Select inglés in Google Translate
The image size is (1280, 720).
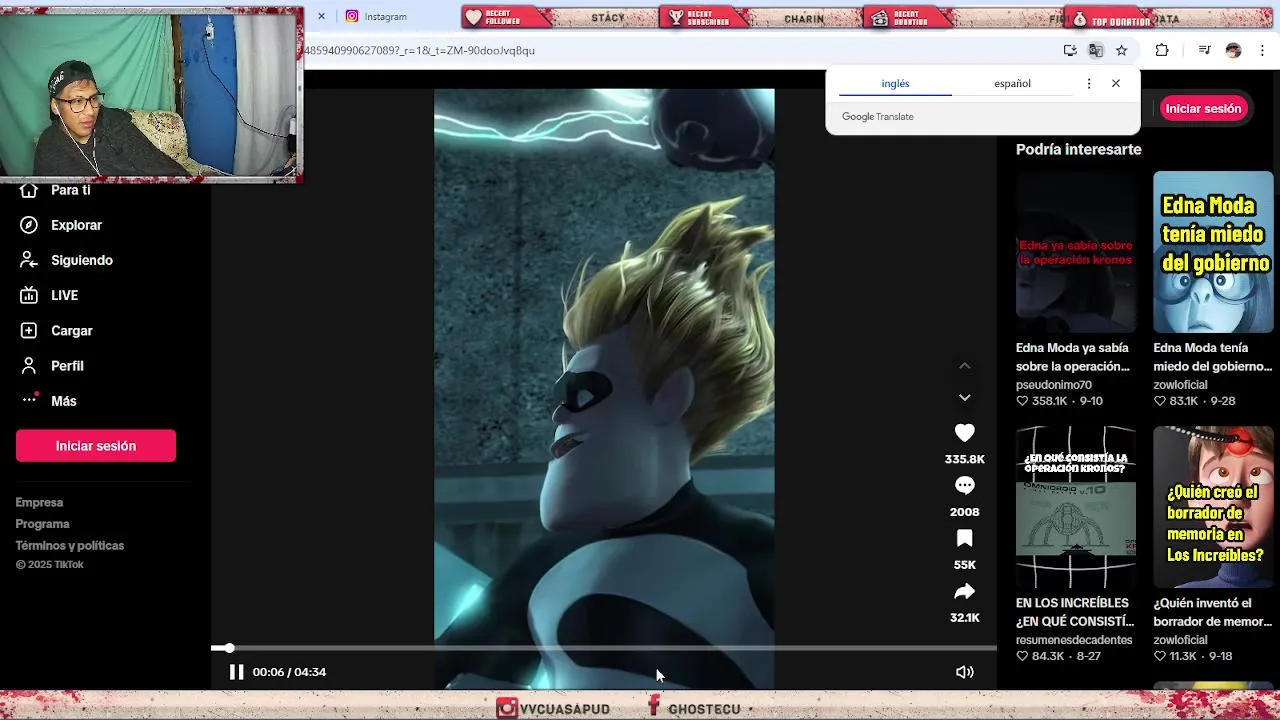click(895, 83)
